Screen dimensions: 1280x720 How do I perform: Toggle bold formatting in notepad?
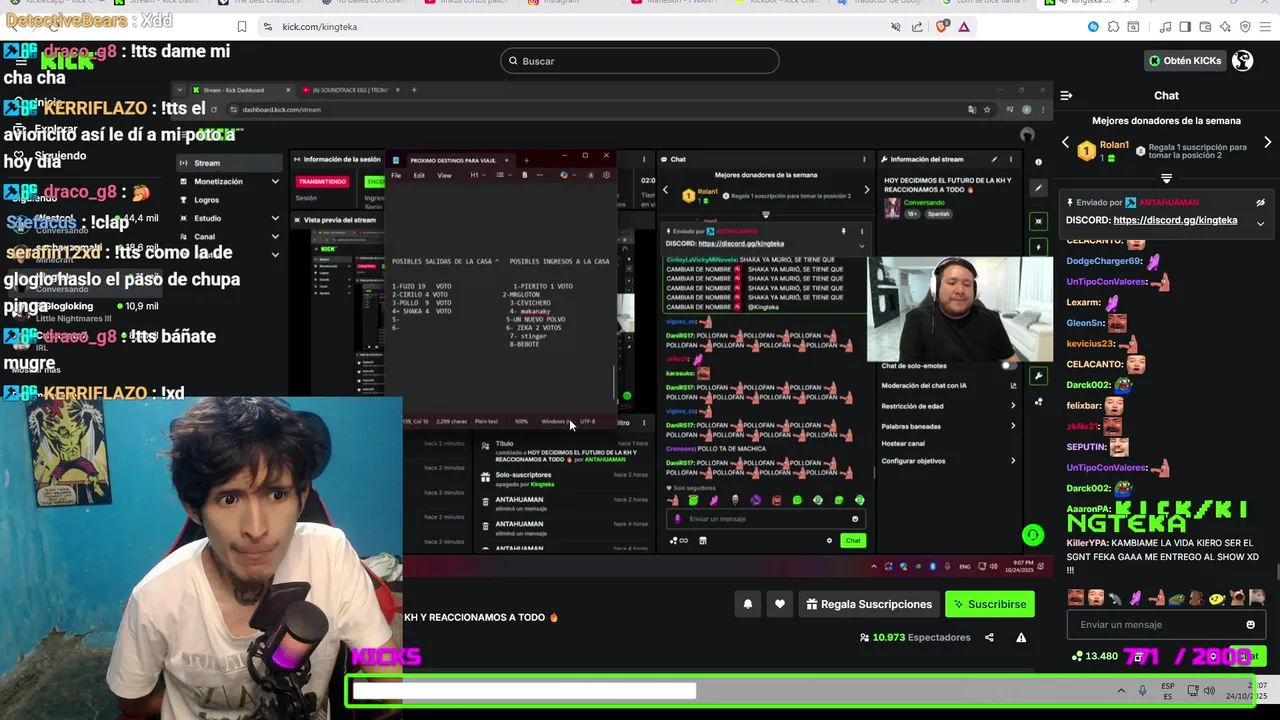tap(524, 175)
